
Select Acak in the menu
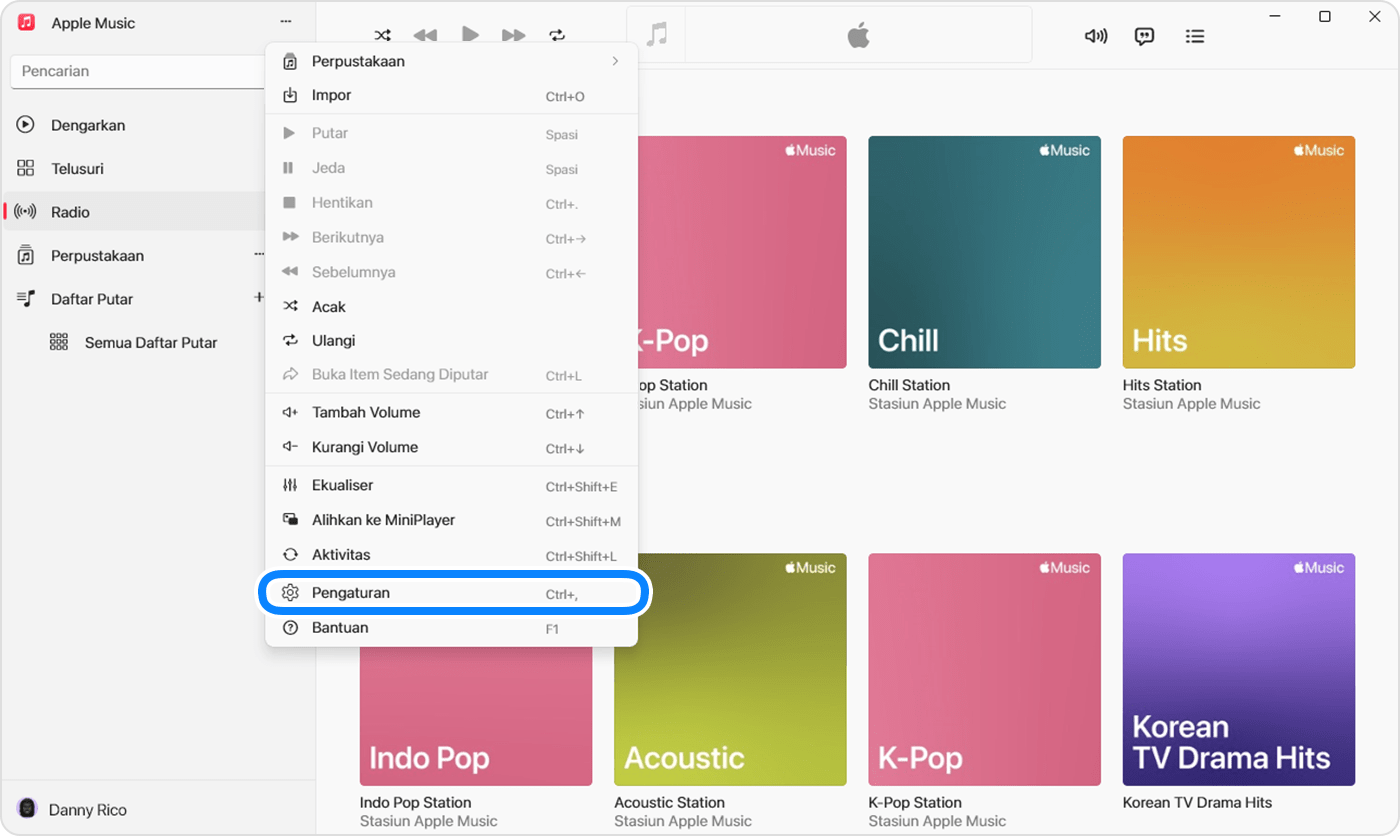coord(451,306)
